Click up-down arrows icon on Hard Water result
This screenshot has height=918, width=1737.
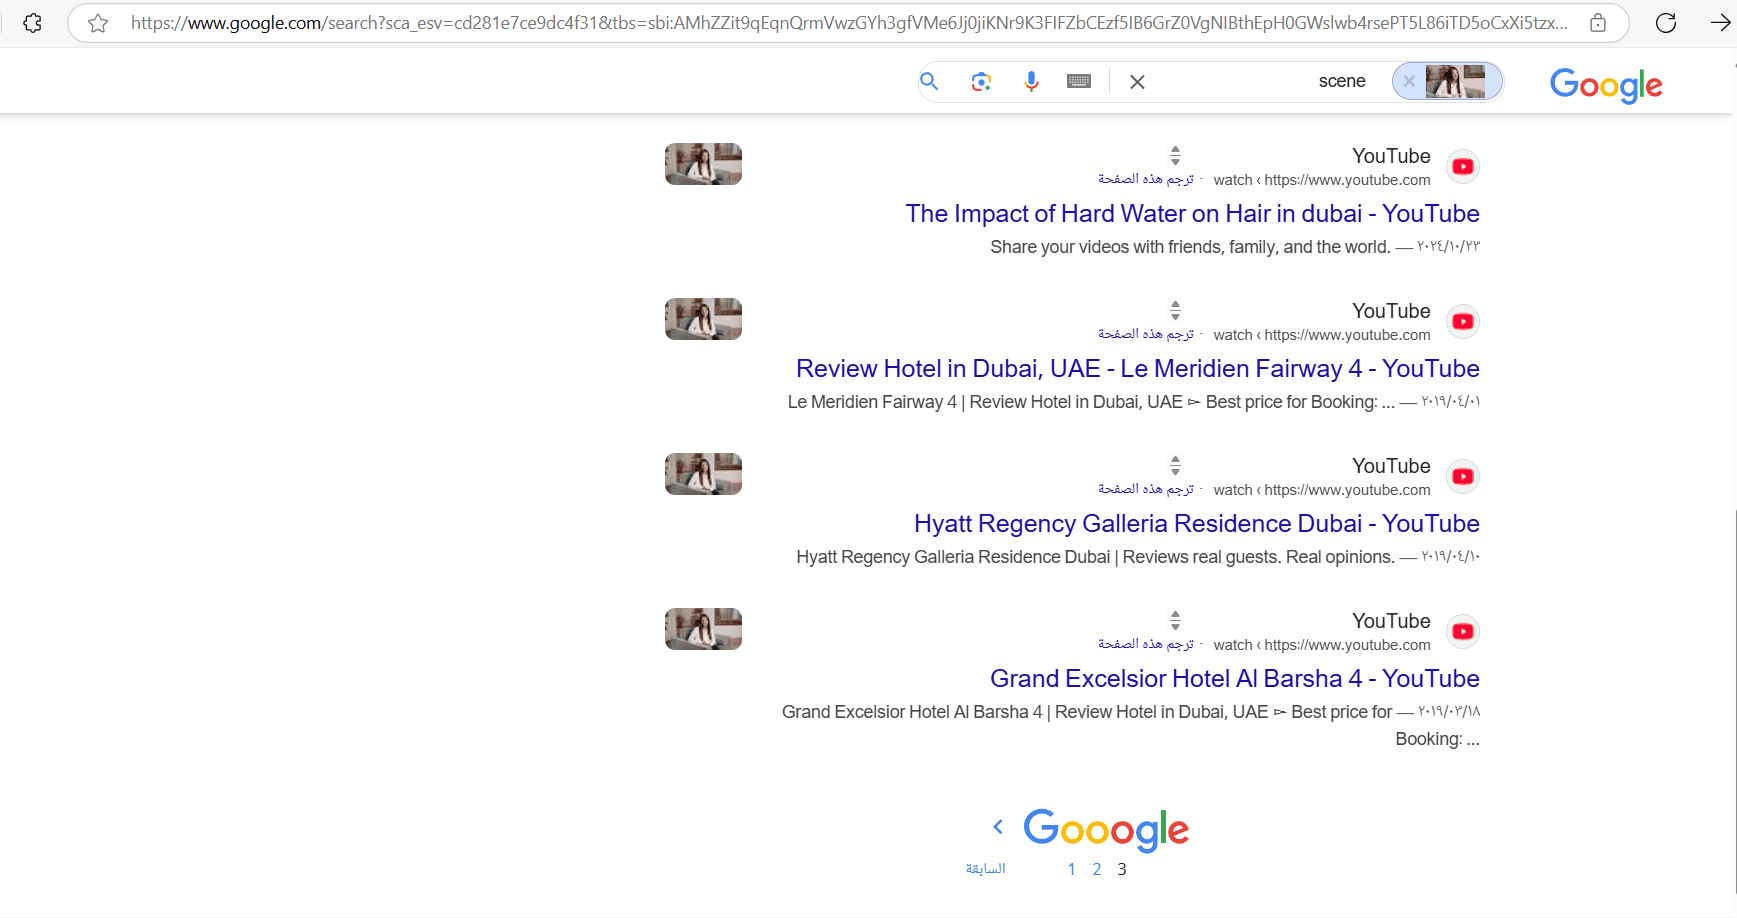tap(1176, 155)
